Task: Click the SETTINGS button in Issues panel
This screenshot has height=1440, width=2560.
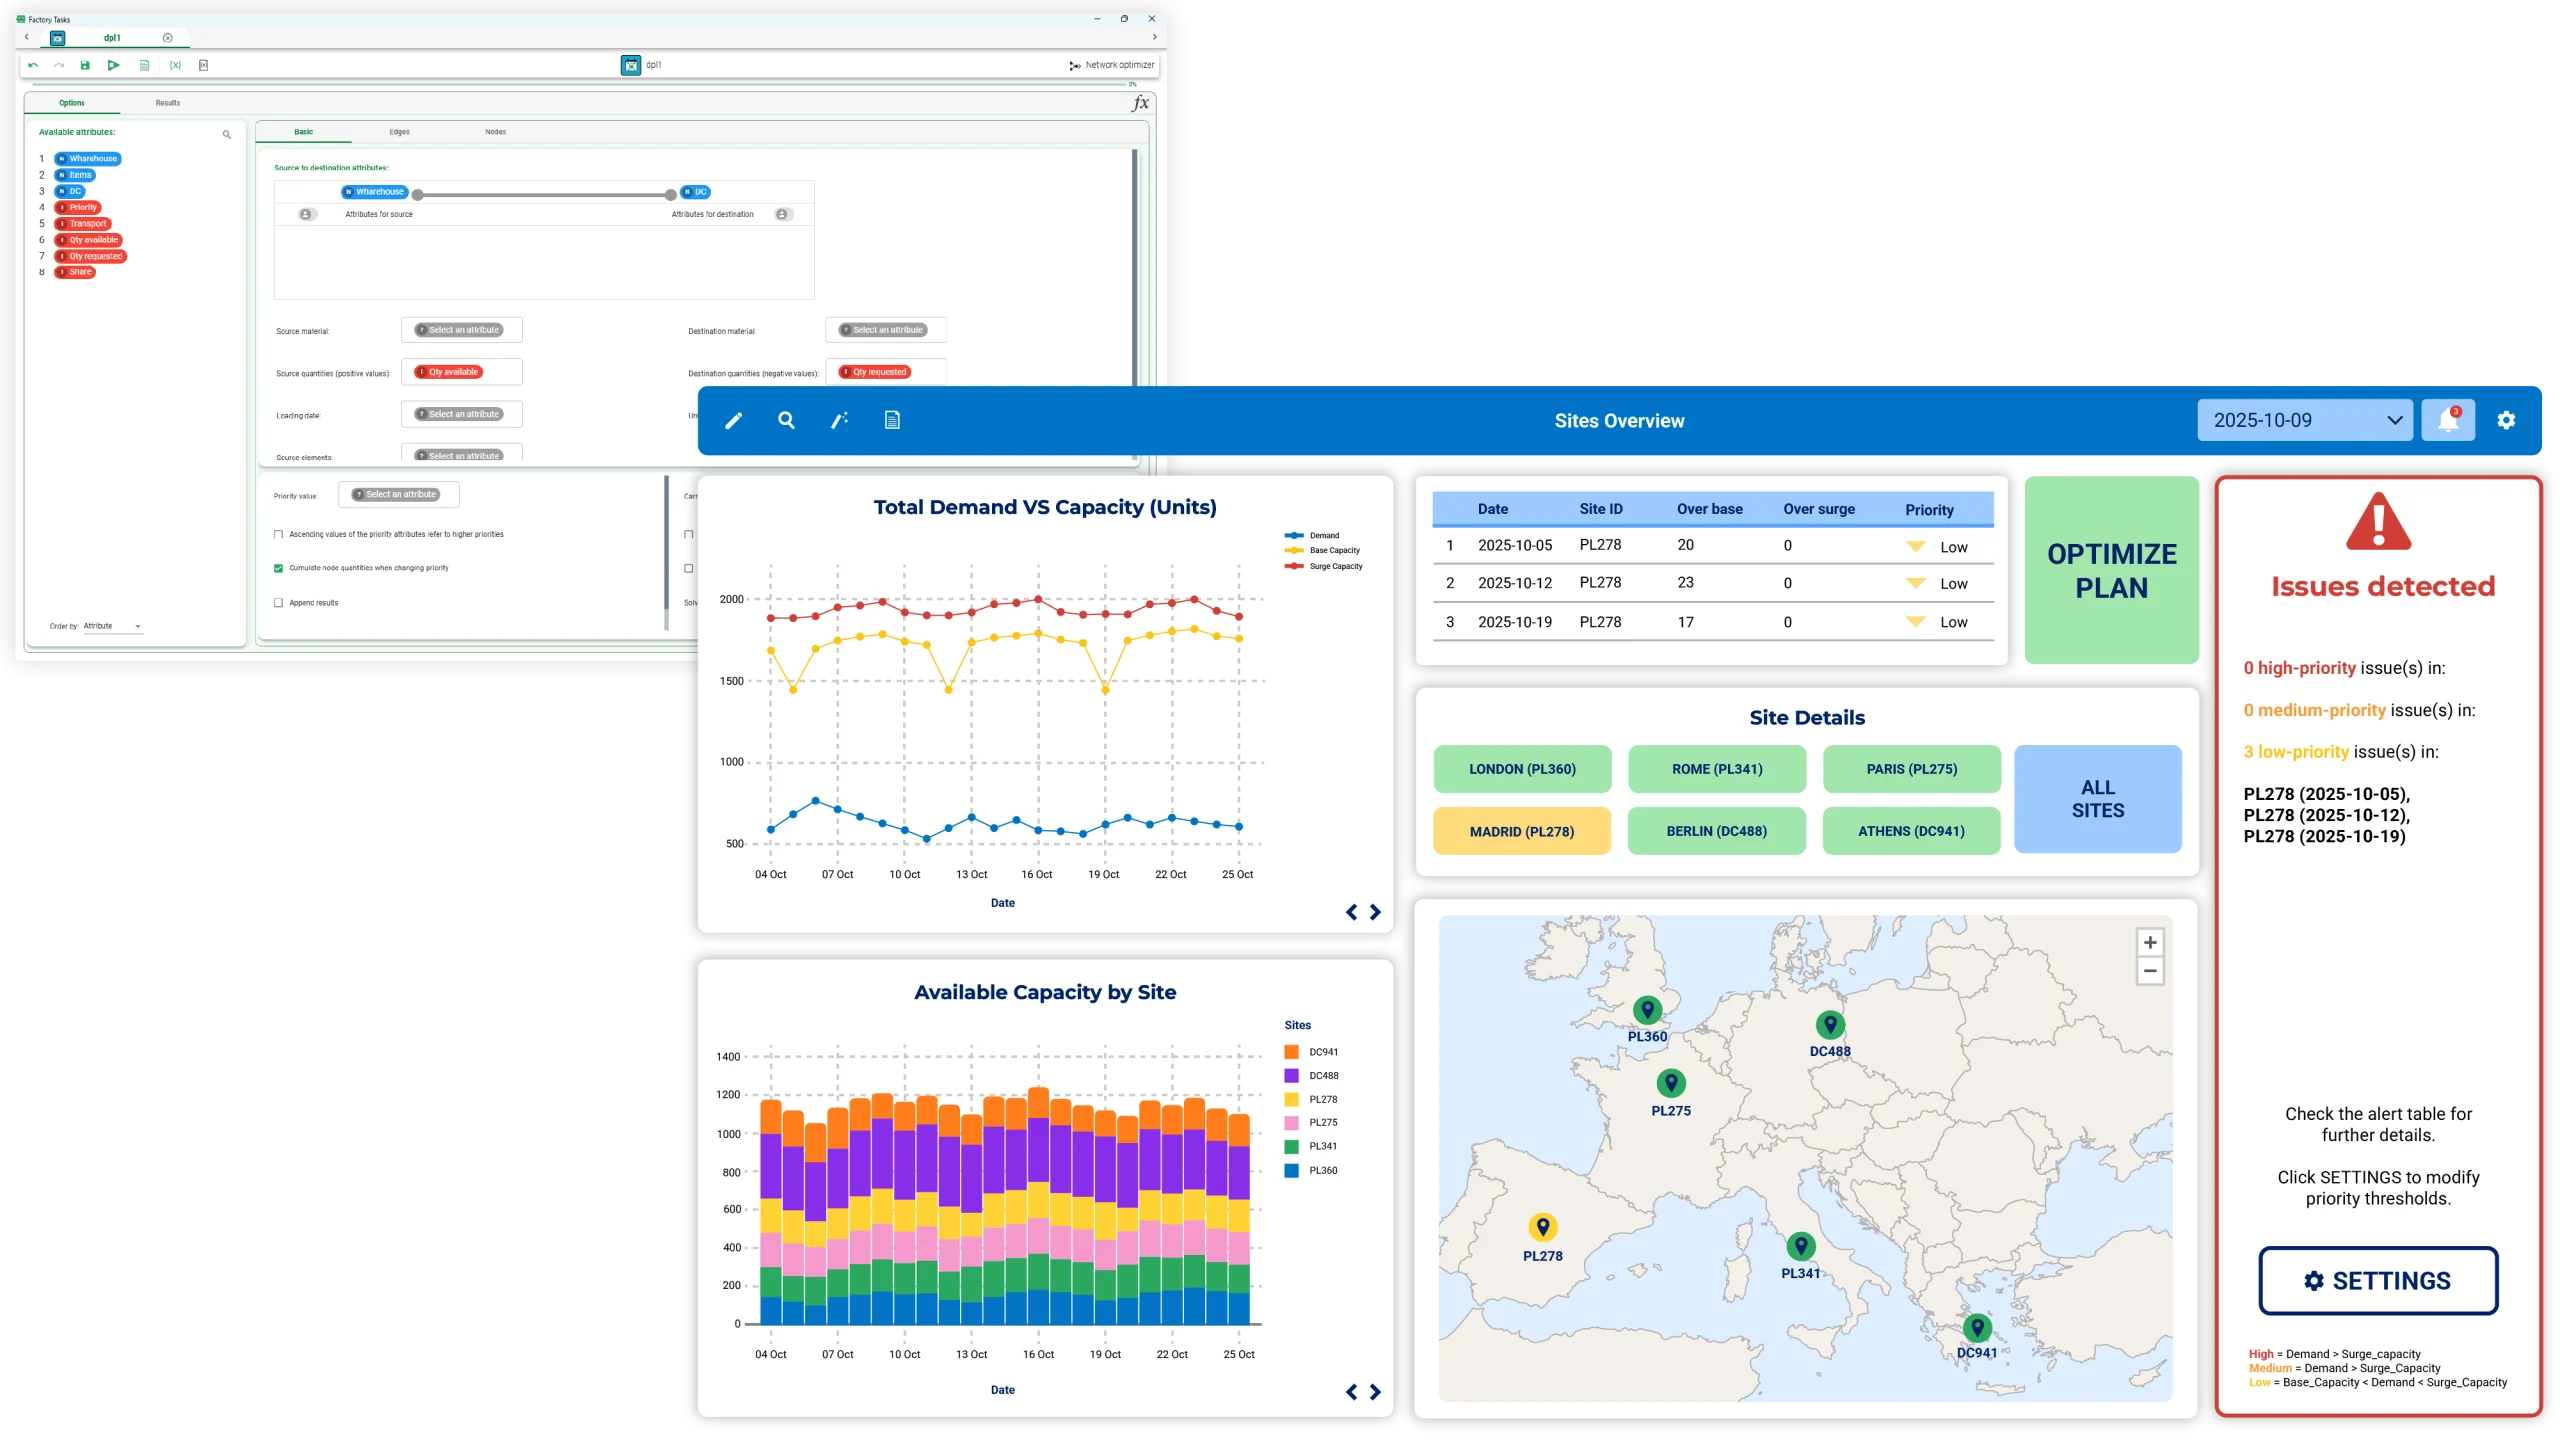Action: [x=2378, y=1281]
